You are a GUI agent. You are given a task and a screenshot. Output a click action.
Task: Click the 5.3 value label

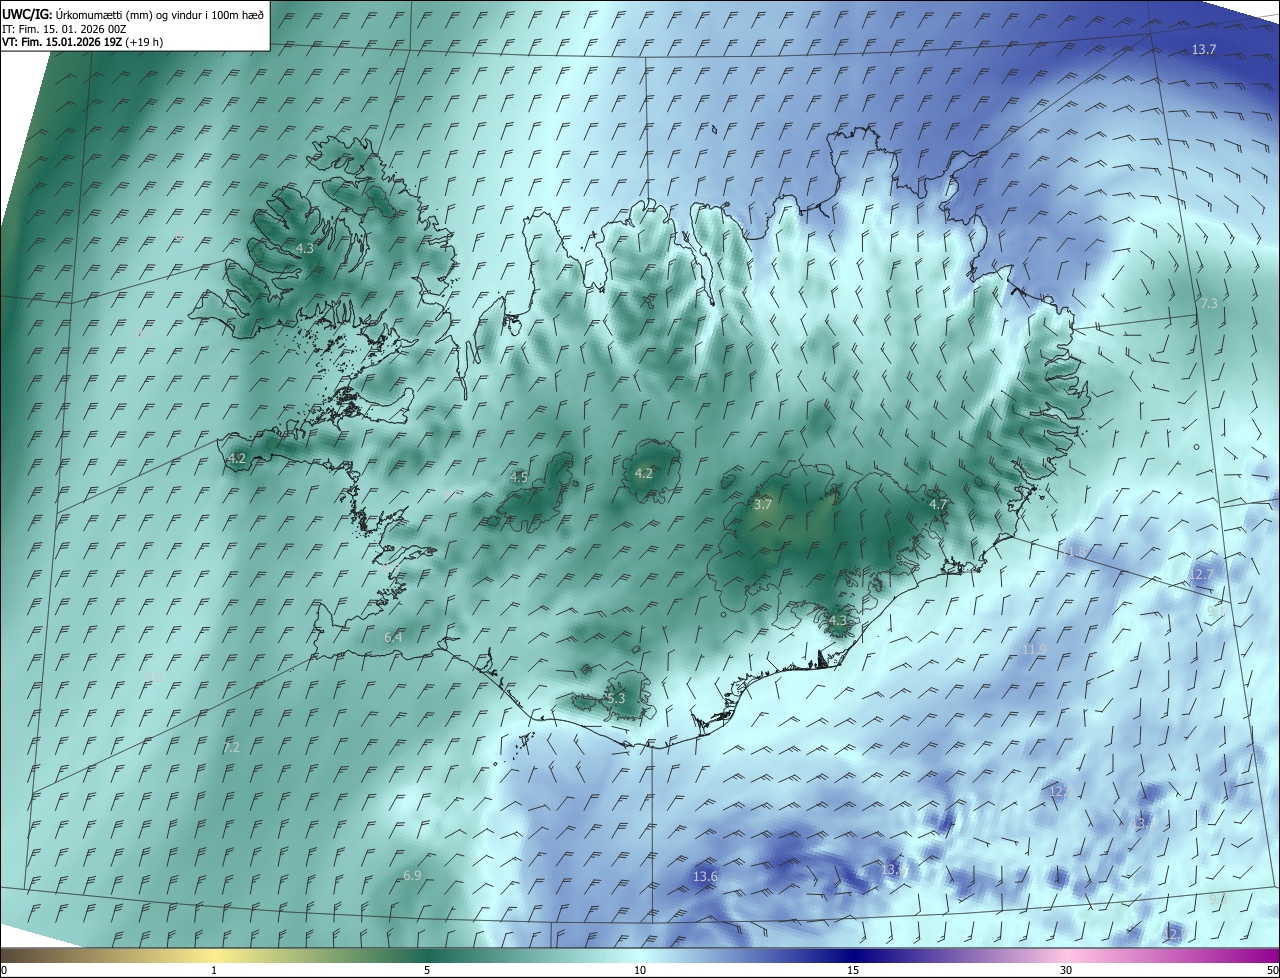pyautogui.click(x=616, y=698)
